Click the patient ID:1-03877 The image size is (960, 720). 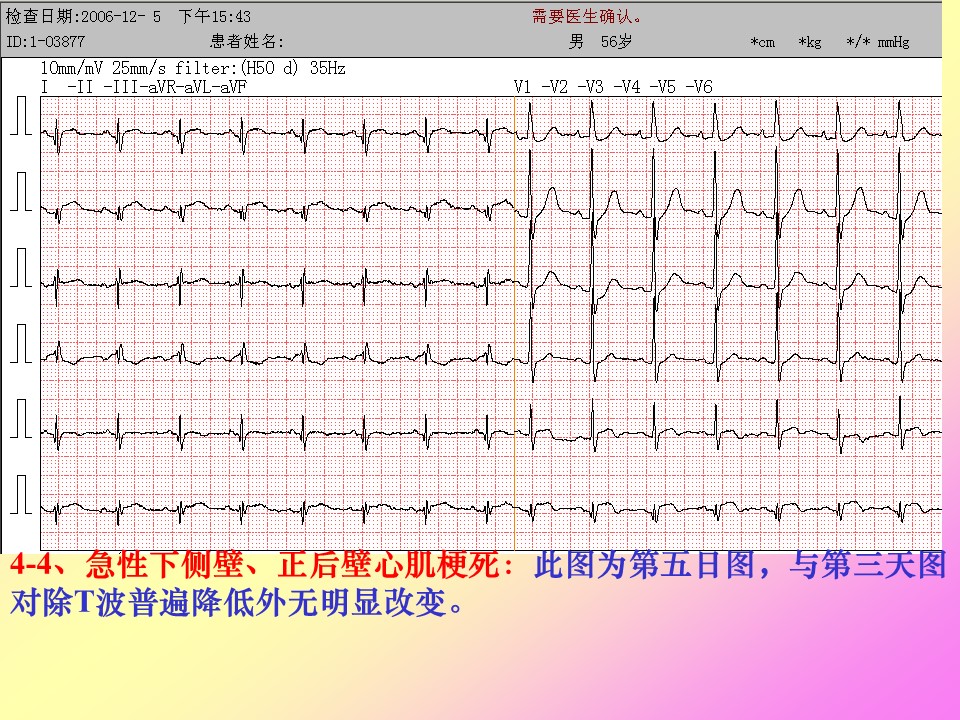coord(45,42)
